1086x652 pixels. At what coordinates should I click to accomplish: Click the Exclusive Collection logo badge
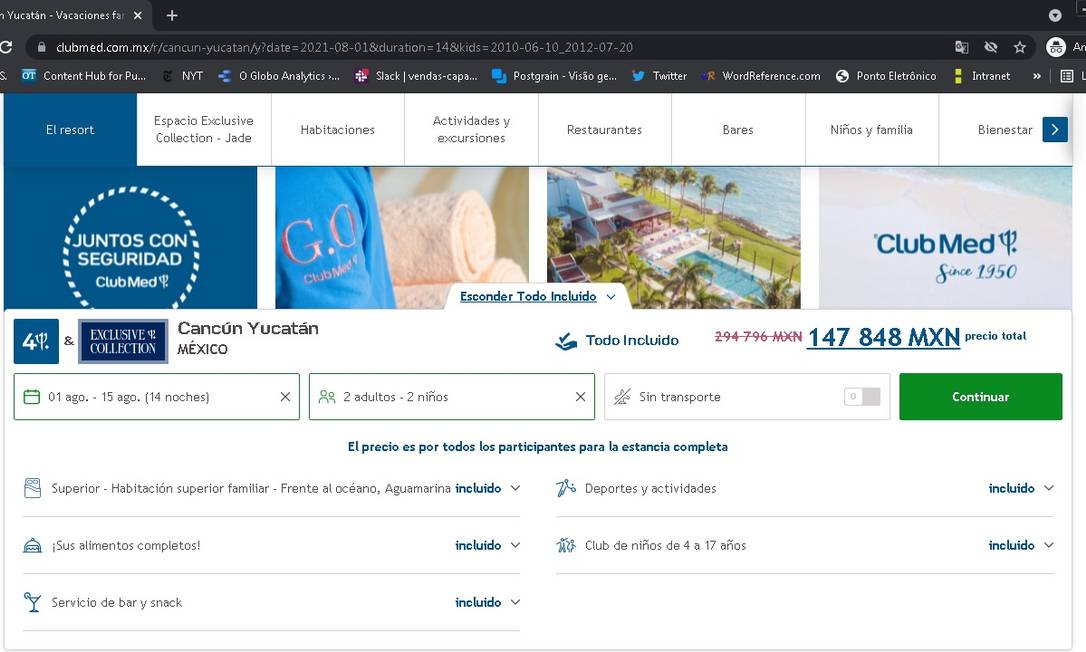[123, 341]
